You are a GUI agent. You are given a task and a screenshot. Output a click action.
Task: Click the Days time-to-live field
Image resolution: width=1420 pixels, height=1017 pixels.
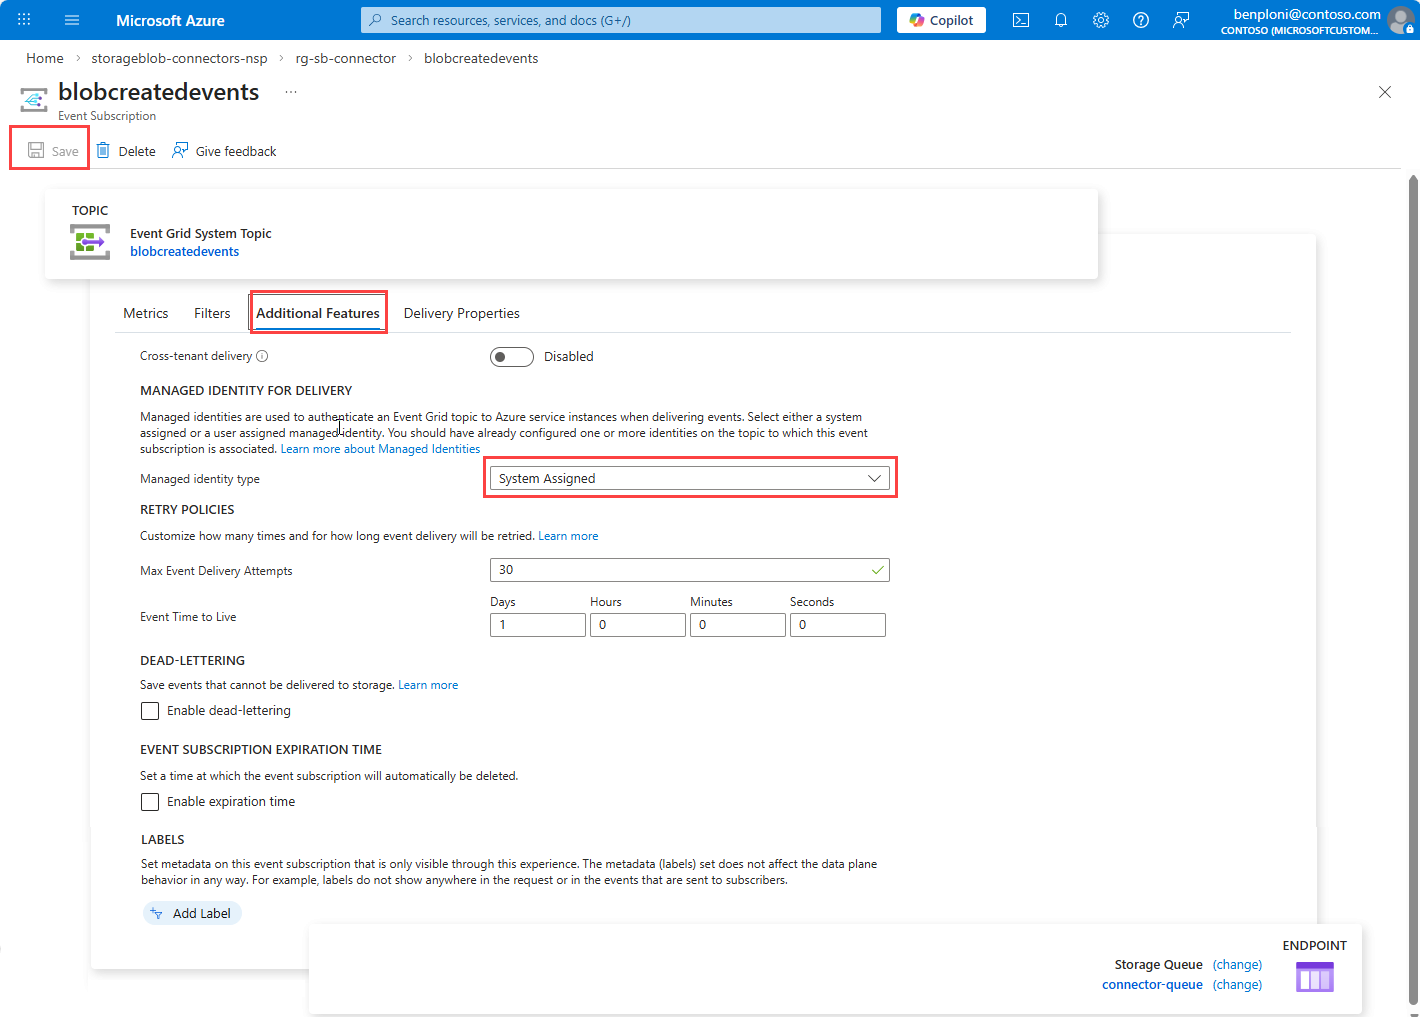pos(538,625)
